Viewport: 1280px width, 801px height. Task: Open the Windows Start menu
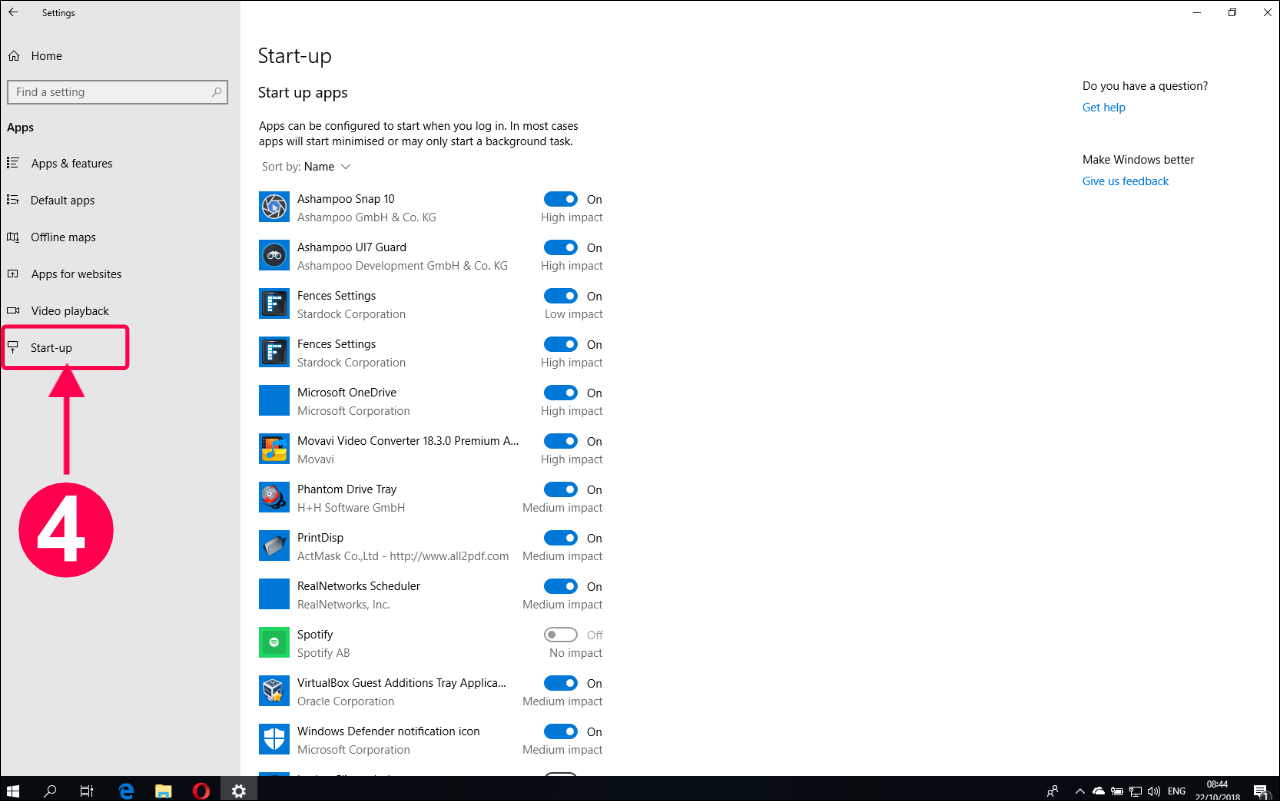click(x=14, y=790)
